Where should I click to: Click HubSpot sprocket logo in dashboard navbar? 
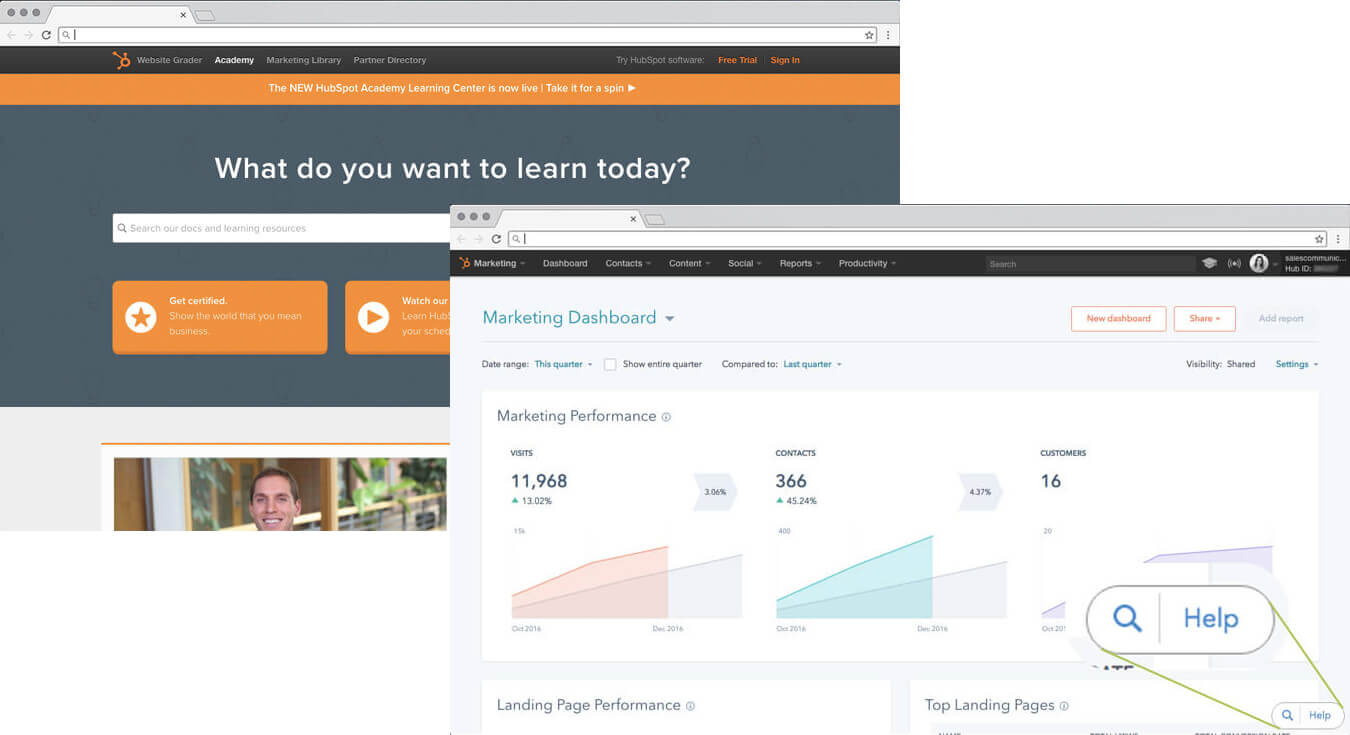pyautogui.click(x=465, y=263)
